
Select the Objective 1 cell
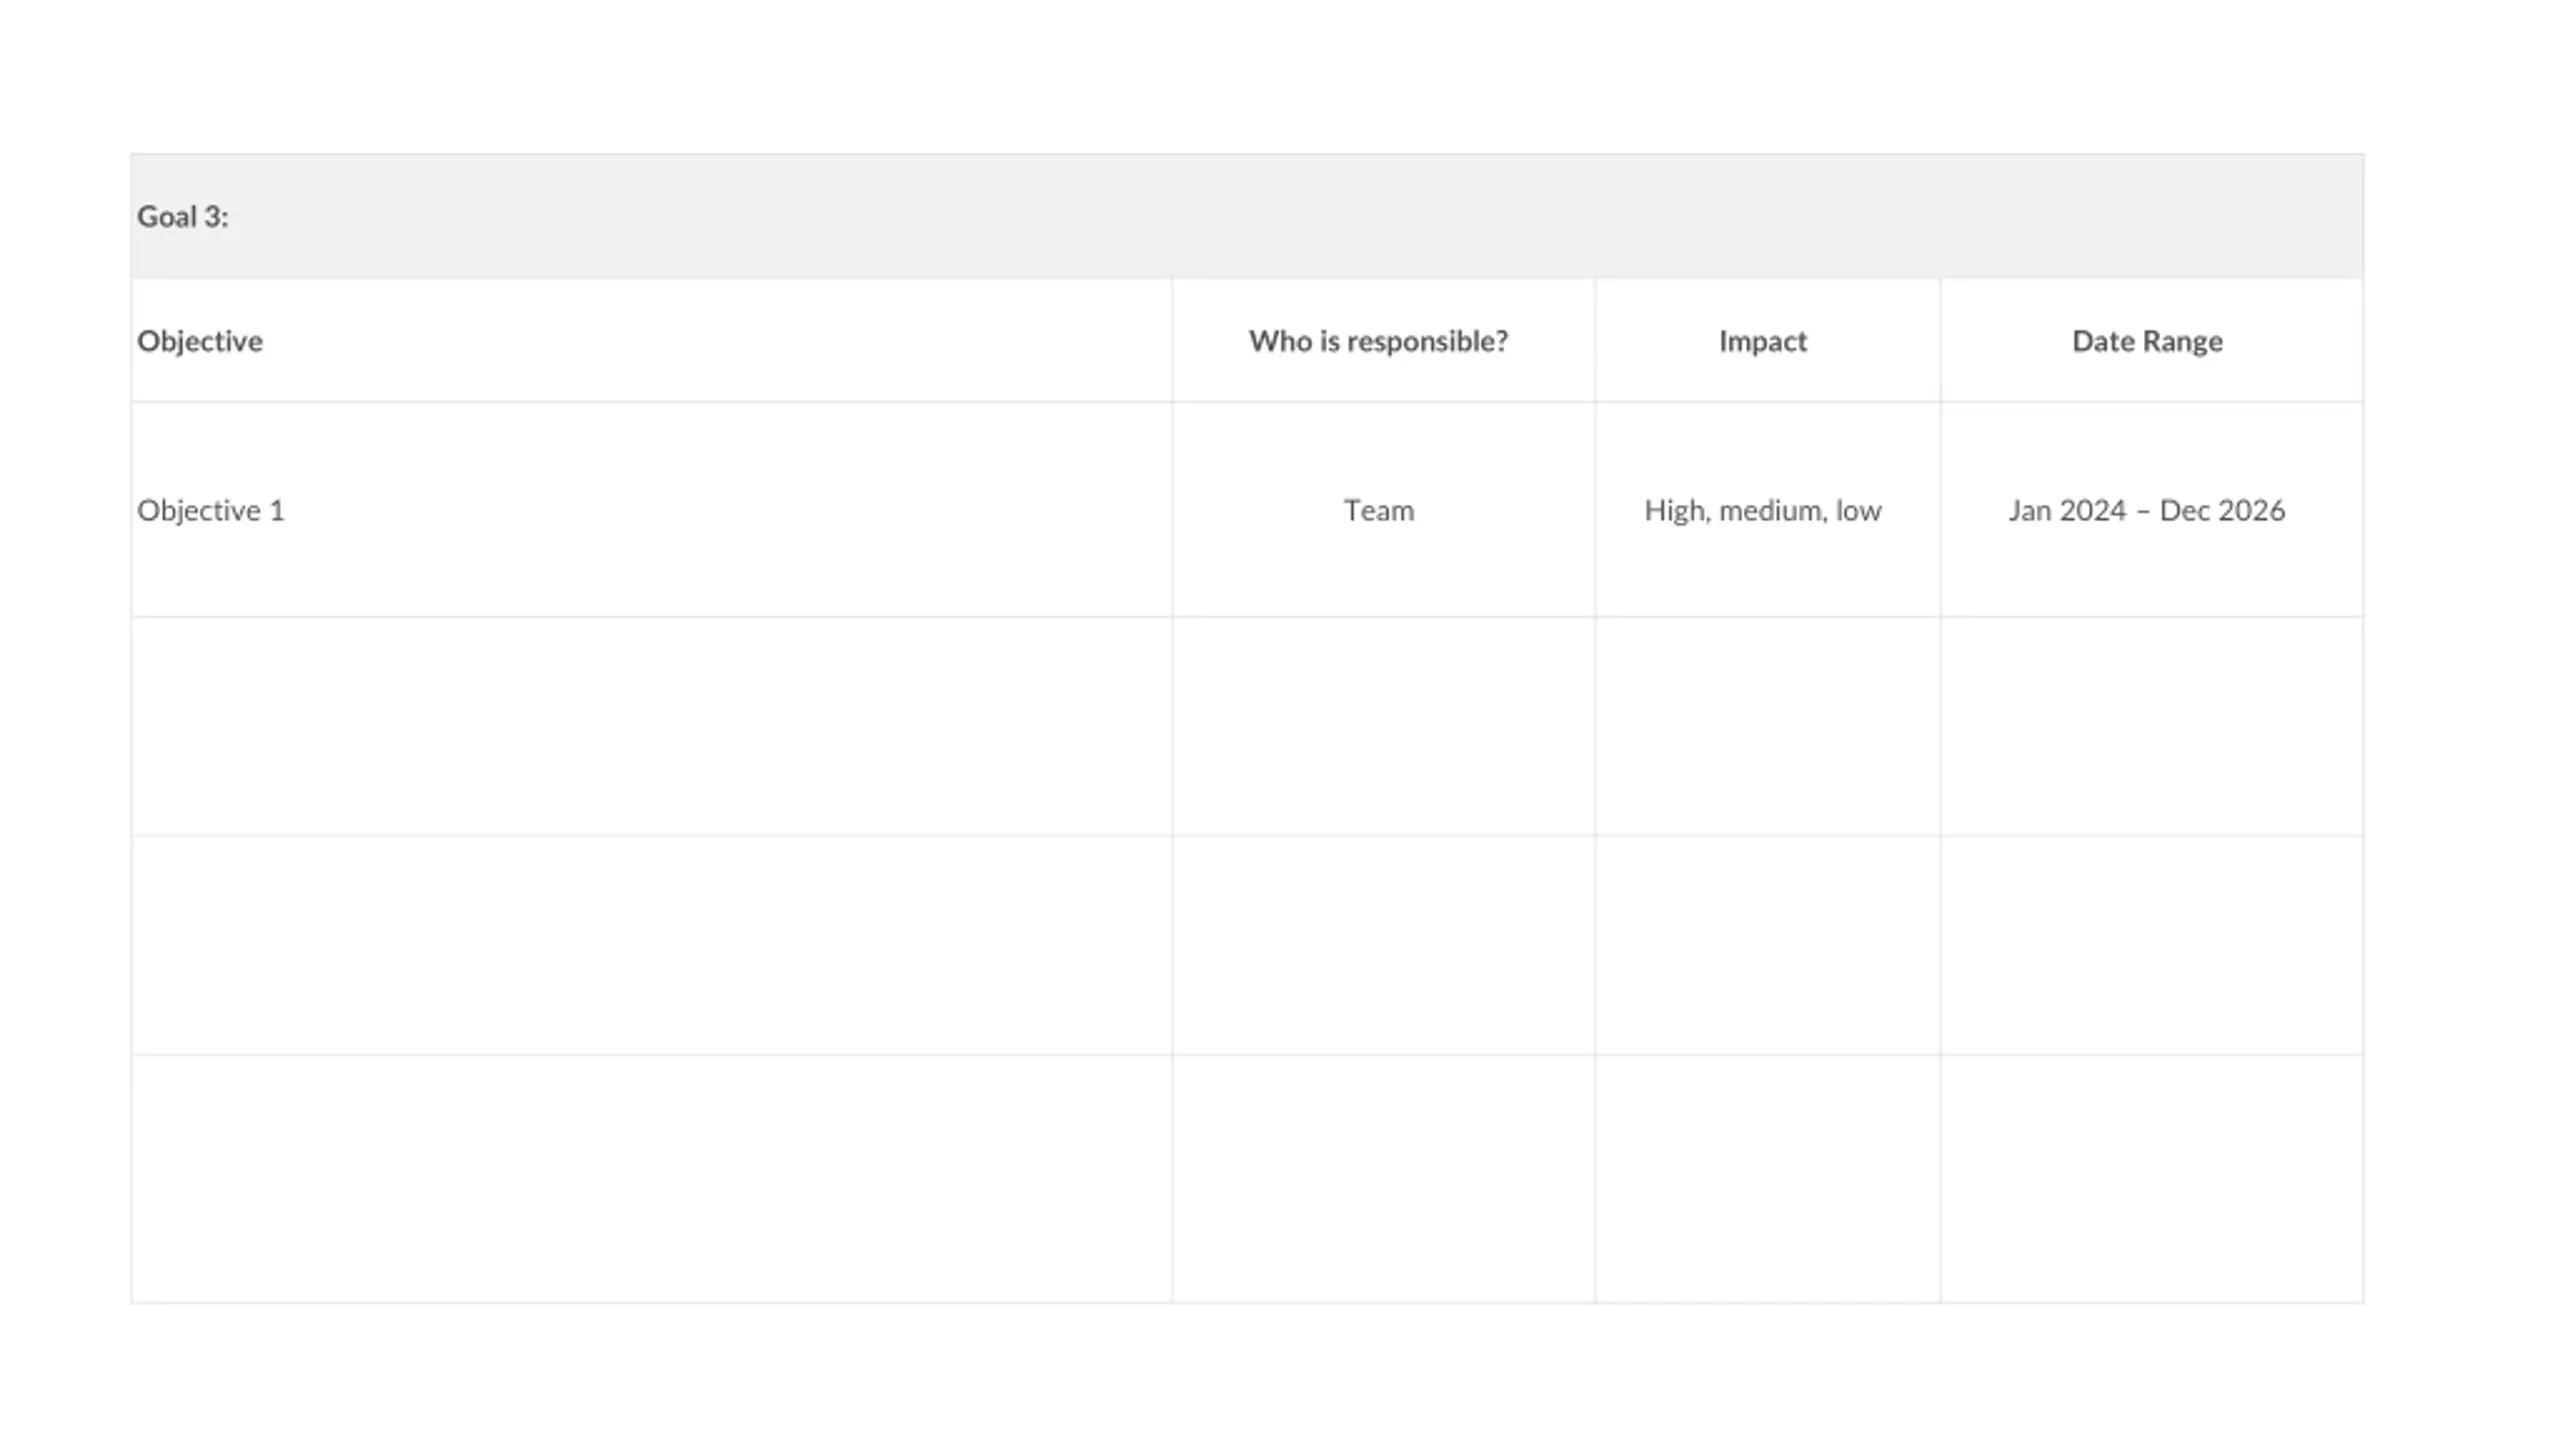coord(651,510)
